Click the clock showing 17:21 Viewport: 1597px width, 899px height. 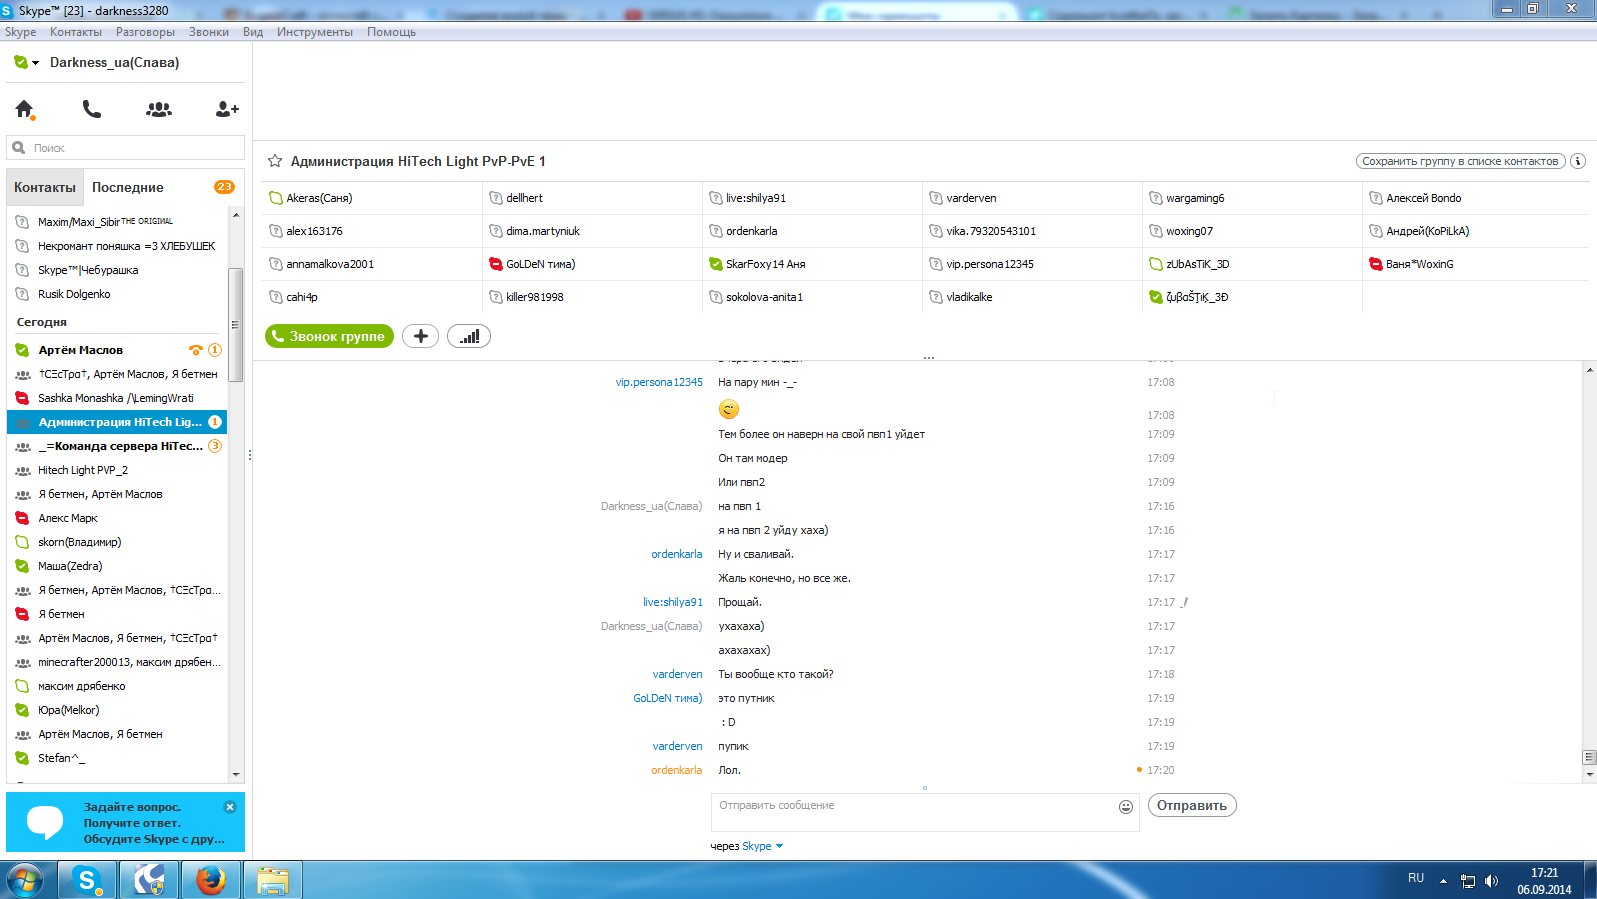[1544, 873]
